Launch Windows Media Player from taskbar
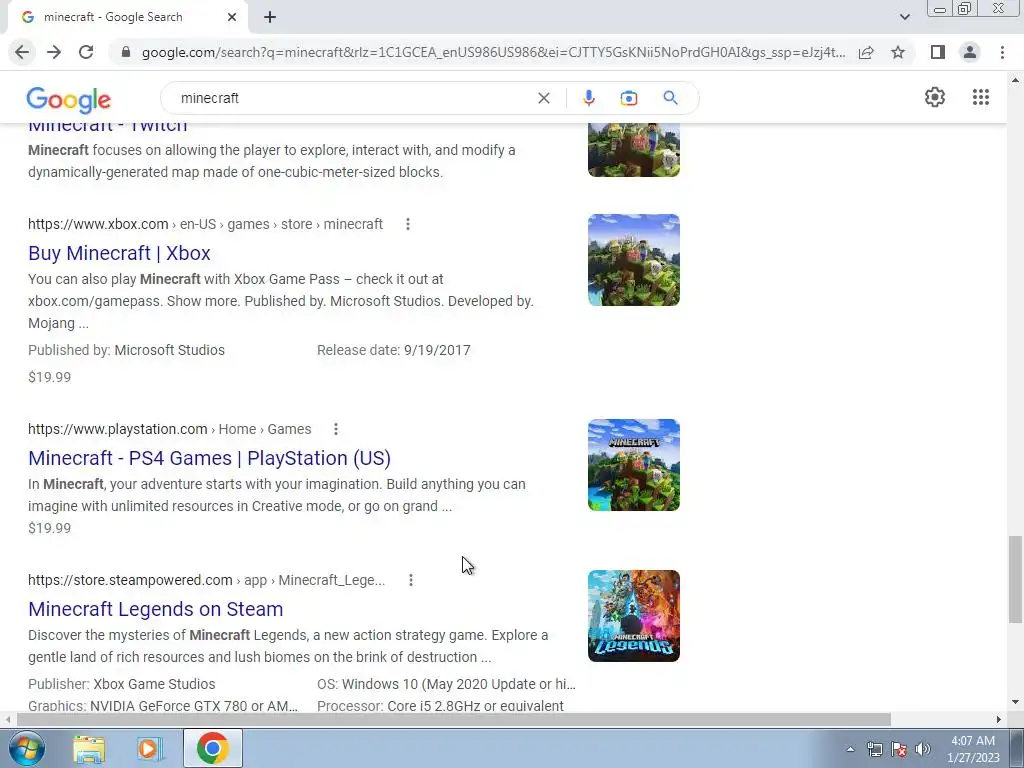Image resolution: width=1024 pixels, height=768 pixels. 150,749
